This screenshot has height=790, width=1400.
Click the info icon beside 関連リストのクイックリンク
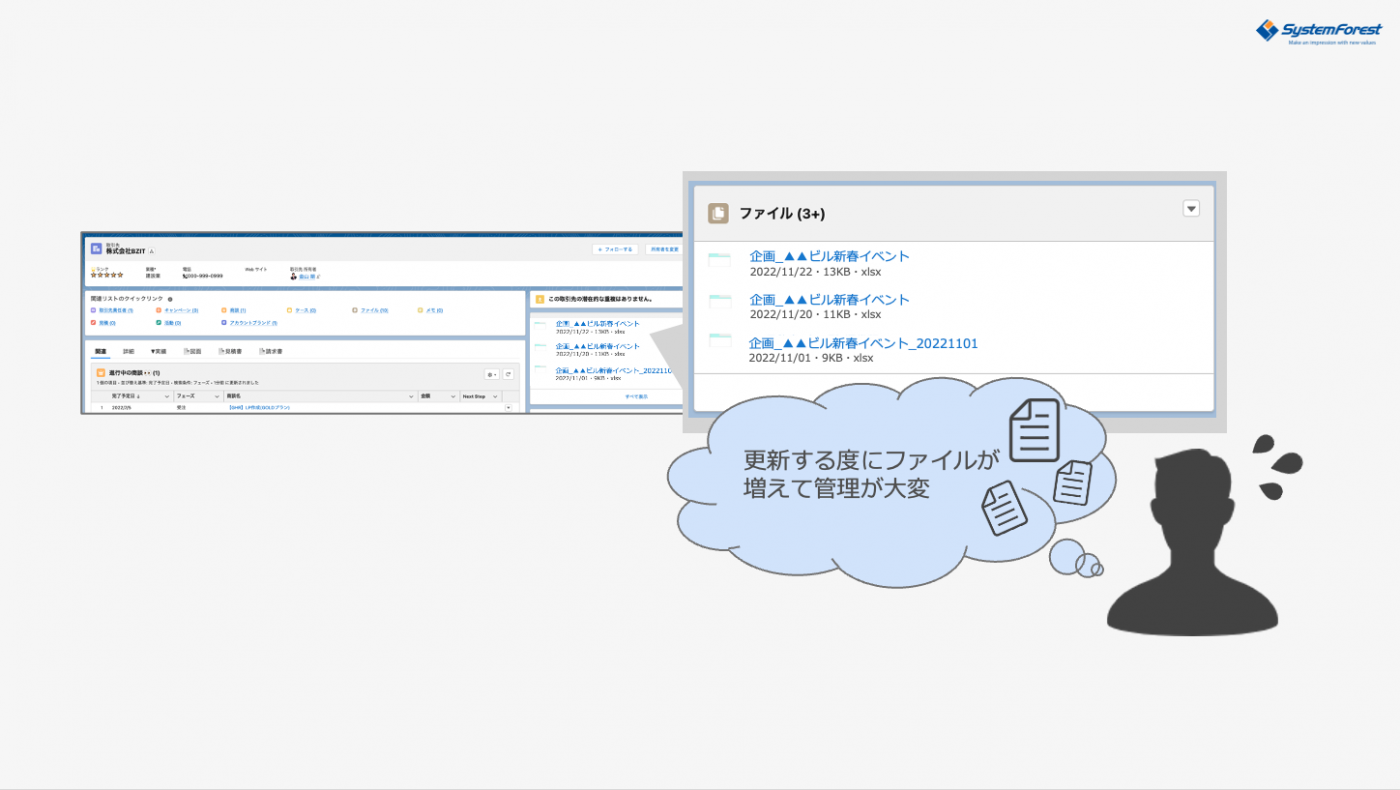point(170,299)
